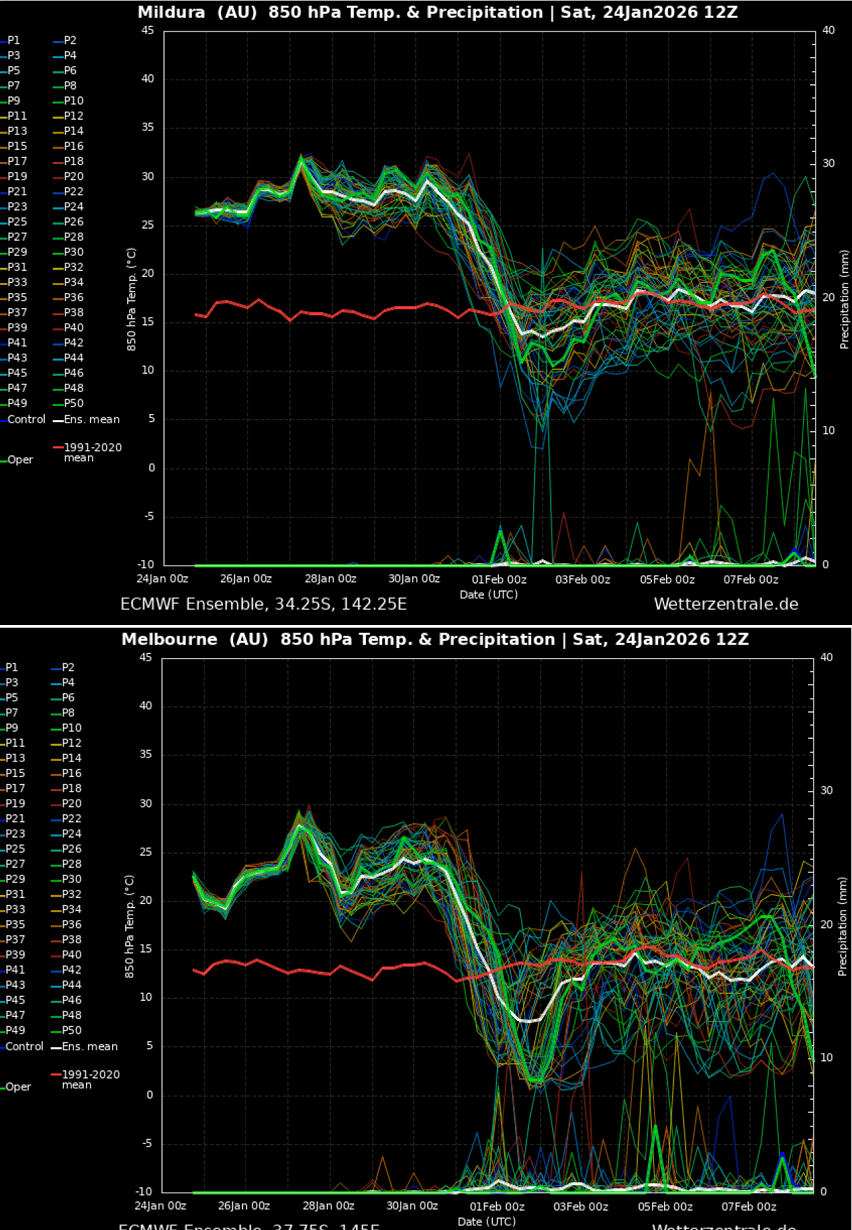
Task: Click Ens. mean legend entry in Melbourne chart
Action: 90,1047
